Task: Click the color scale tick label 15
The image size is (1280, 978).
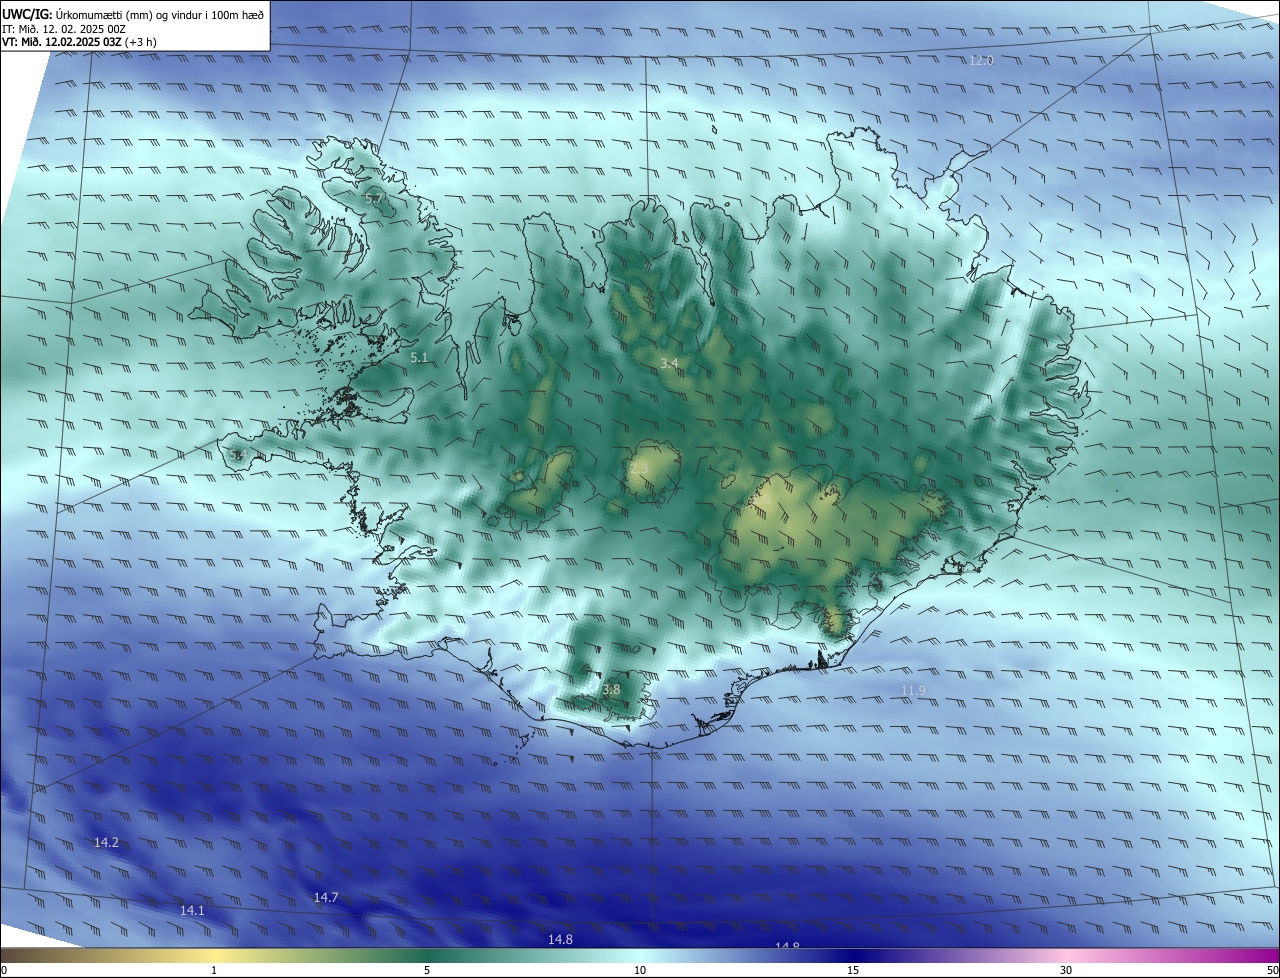Action: pos(853,971)
